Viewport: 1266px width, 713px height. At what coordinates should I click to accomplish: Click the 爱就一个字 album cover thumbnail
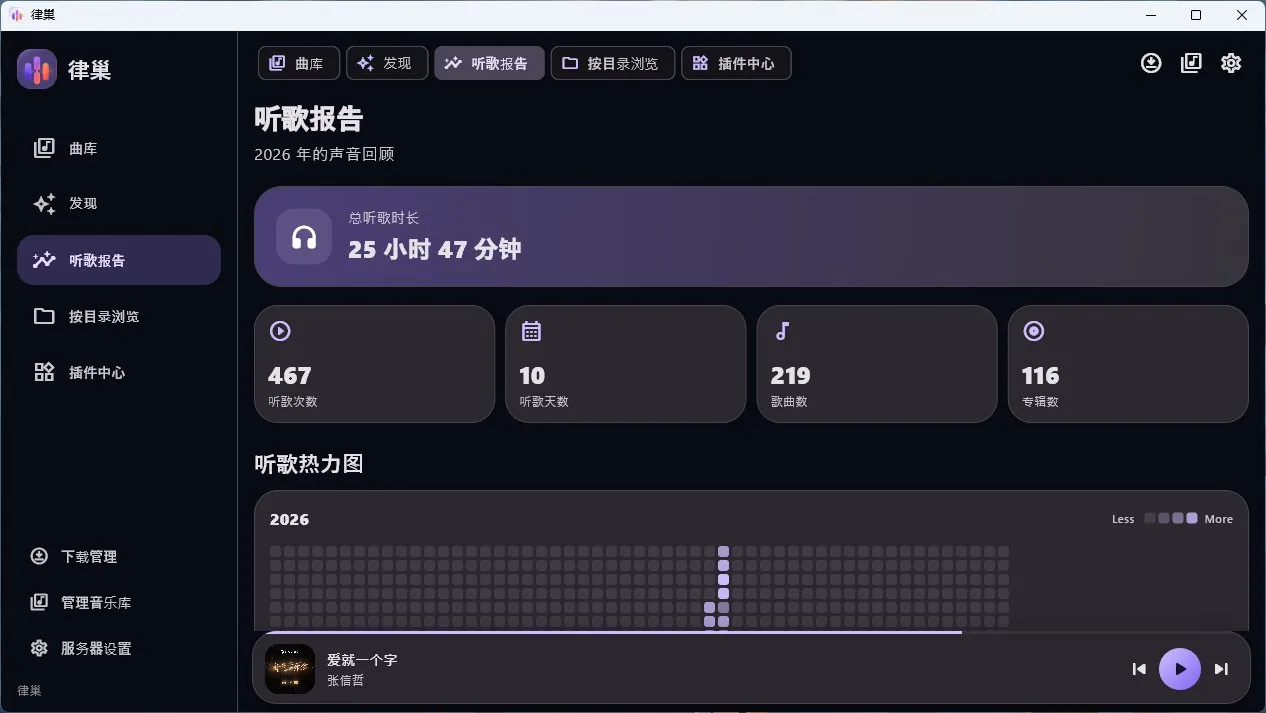[x=290, y=669]
